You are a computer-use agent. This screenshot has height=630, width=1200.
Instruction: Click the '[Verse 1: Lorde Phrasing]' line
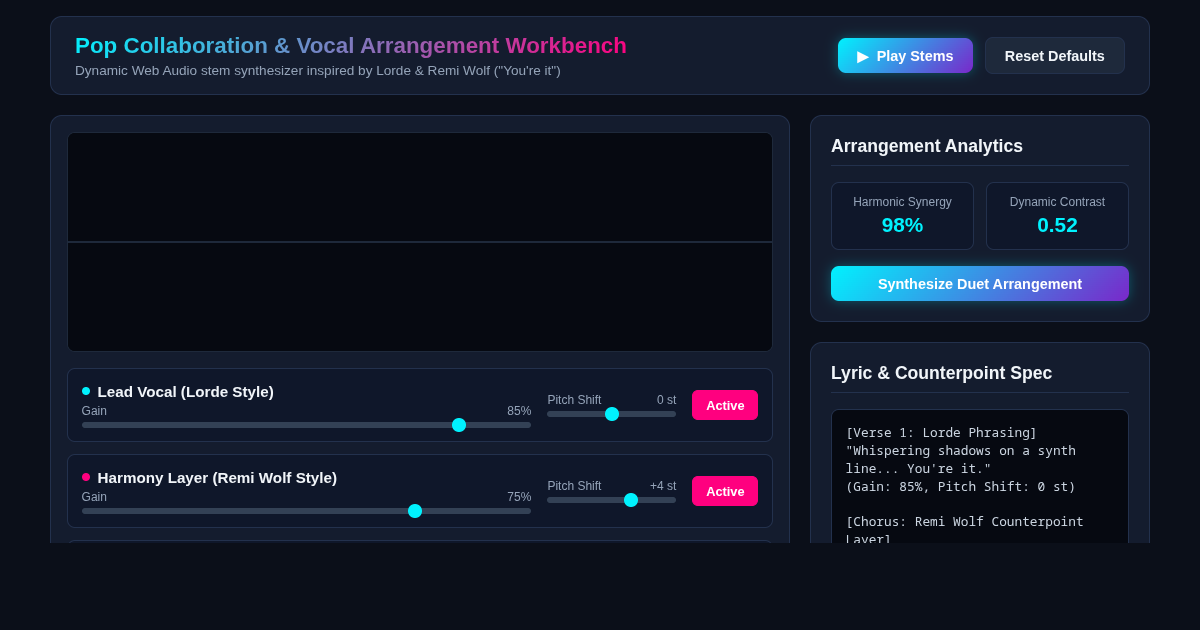pos(941,433)
